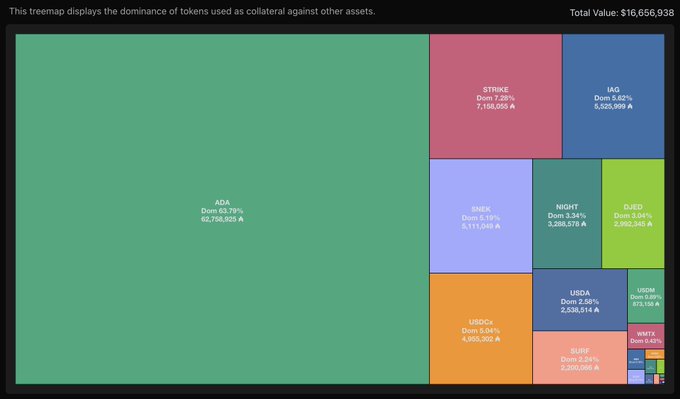This screenshot has height=399, width=680.
Task: Select the lime green DJED tile
Action: [x=633, y=214]
